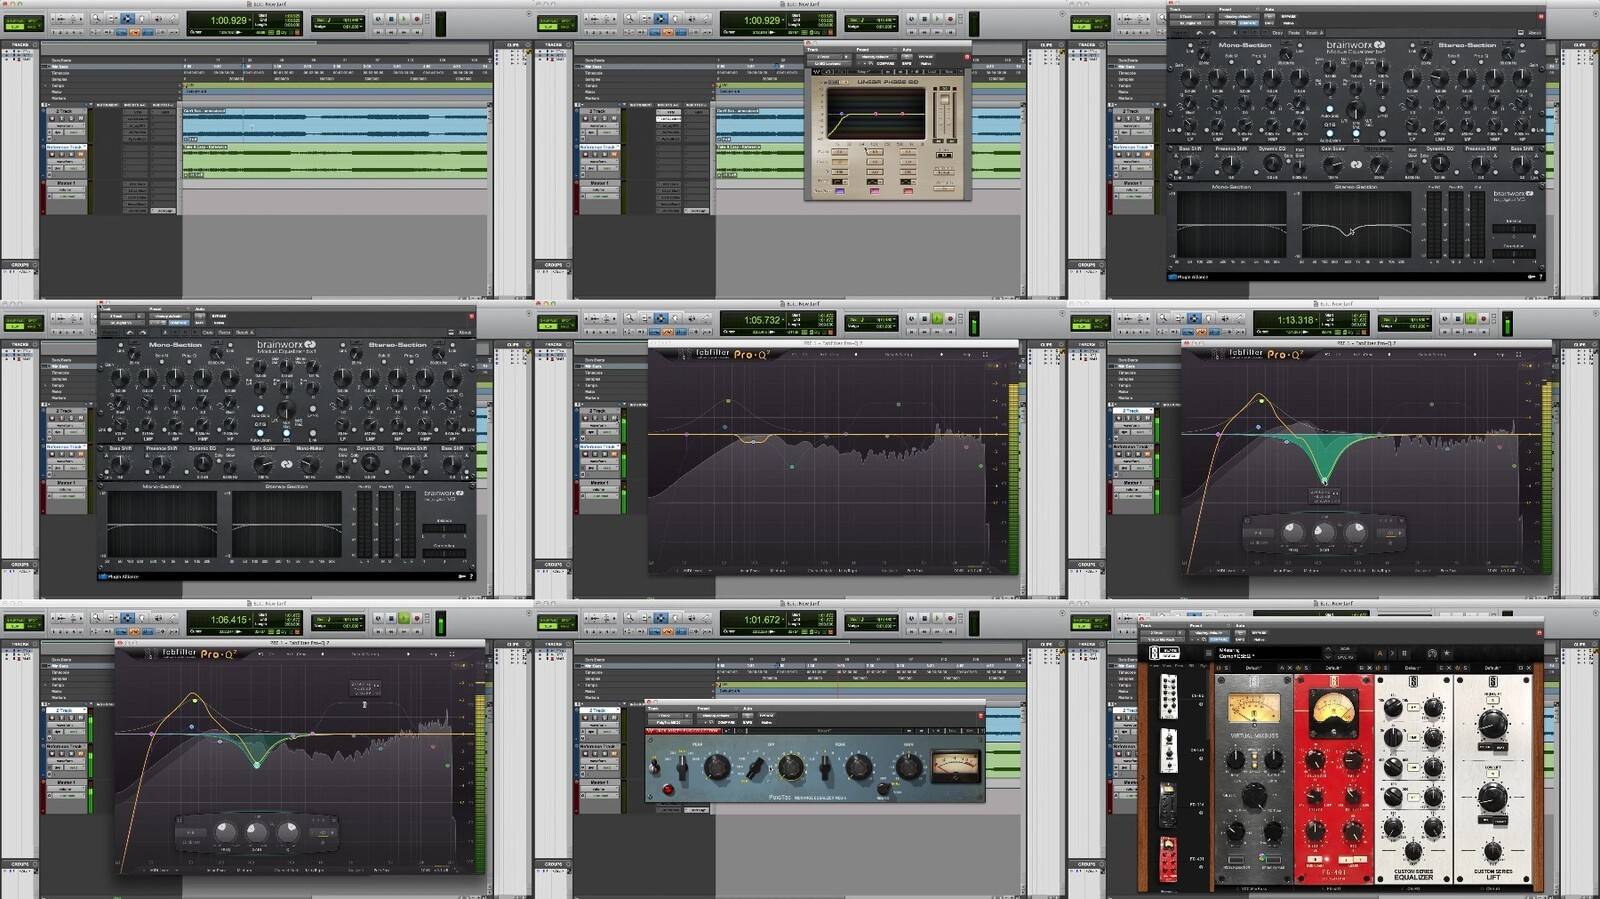This screenshot has width=1600, height=899.
Task: Record-enable 2 Track in the plugin-free session
Action: 52,118
